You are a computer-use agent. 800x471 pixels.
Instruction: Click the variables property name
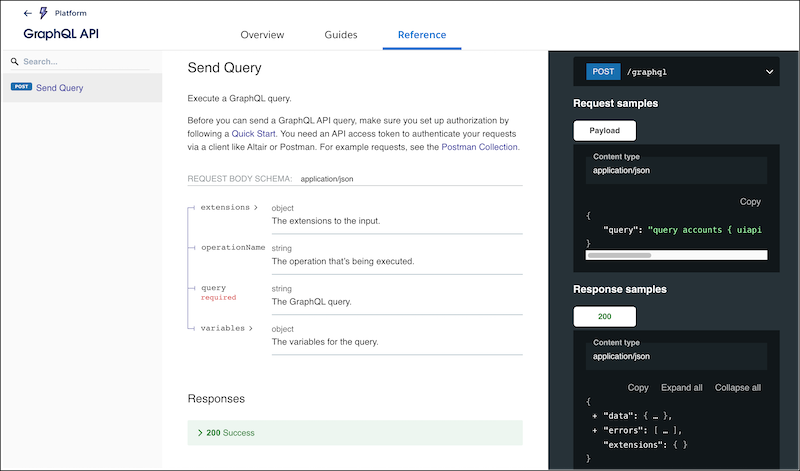point(222,328)
